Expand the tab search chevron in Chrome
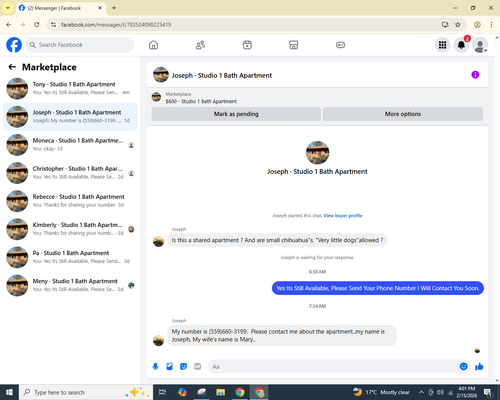 coord(8,8)
